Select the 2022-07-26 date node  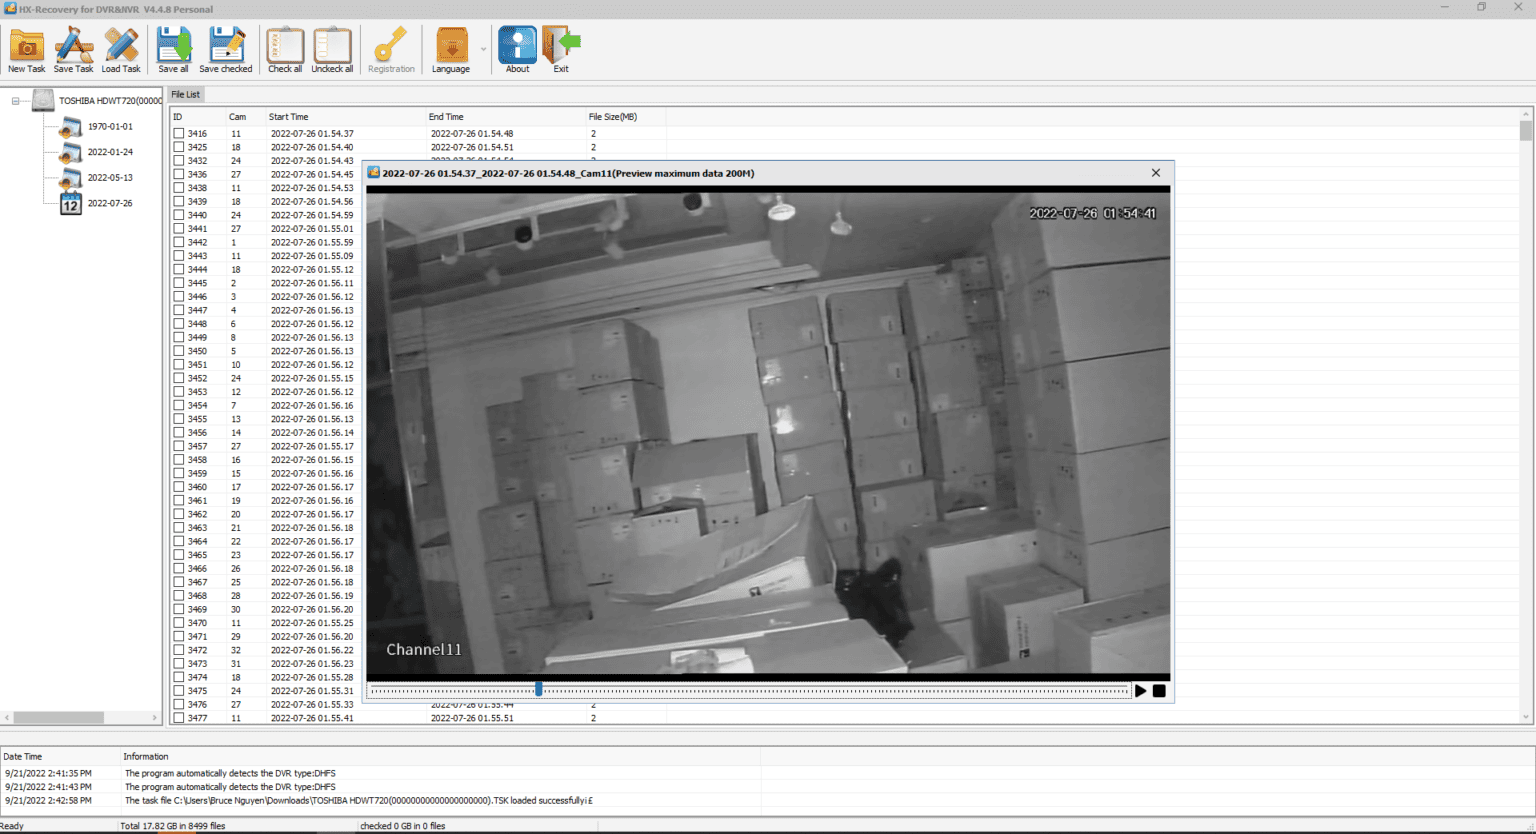(x=110, y=203)
